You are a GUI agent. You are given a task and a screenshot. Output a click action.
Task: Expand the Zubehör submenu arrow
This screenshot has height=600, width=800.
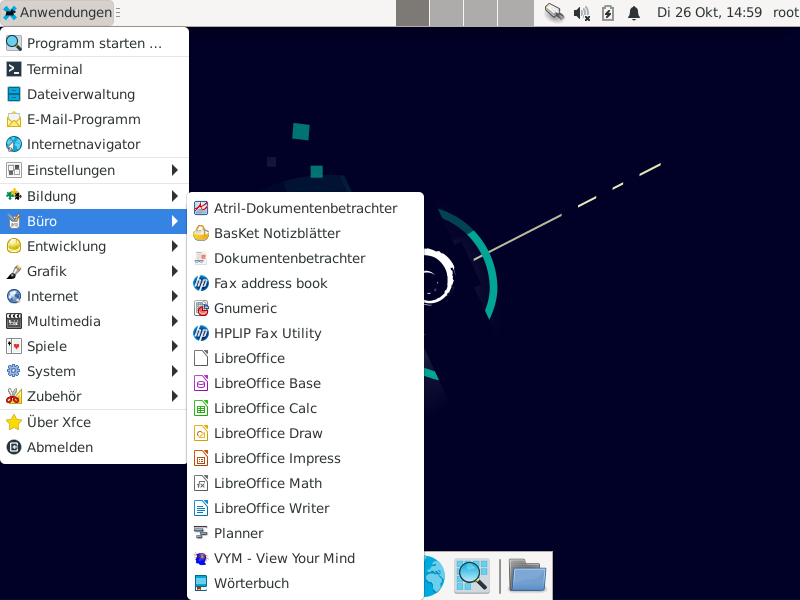click(175, 396)
